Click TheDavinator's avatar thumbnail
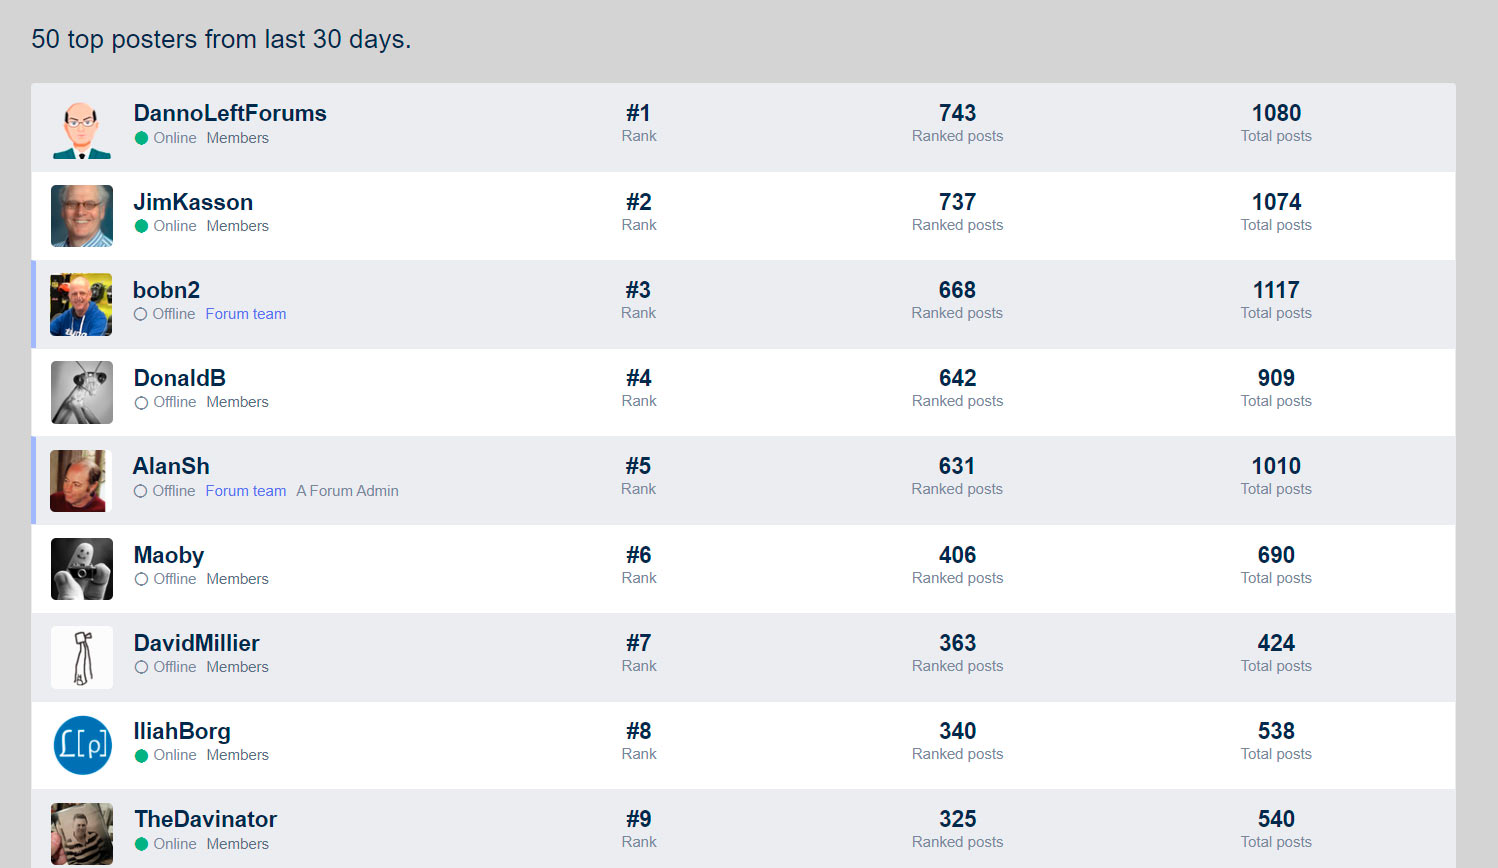This screenshot has width=1498, height=868. [x=82, y=833]
